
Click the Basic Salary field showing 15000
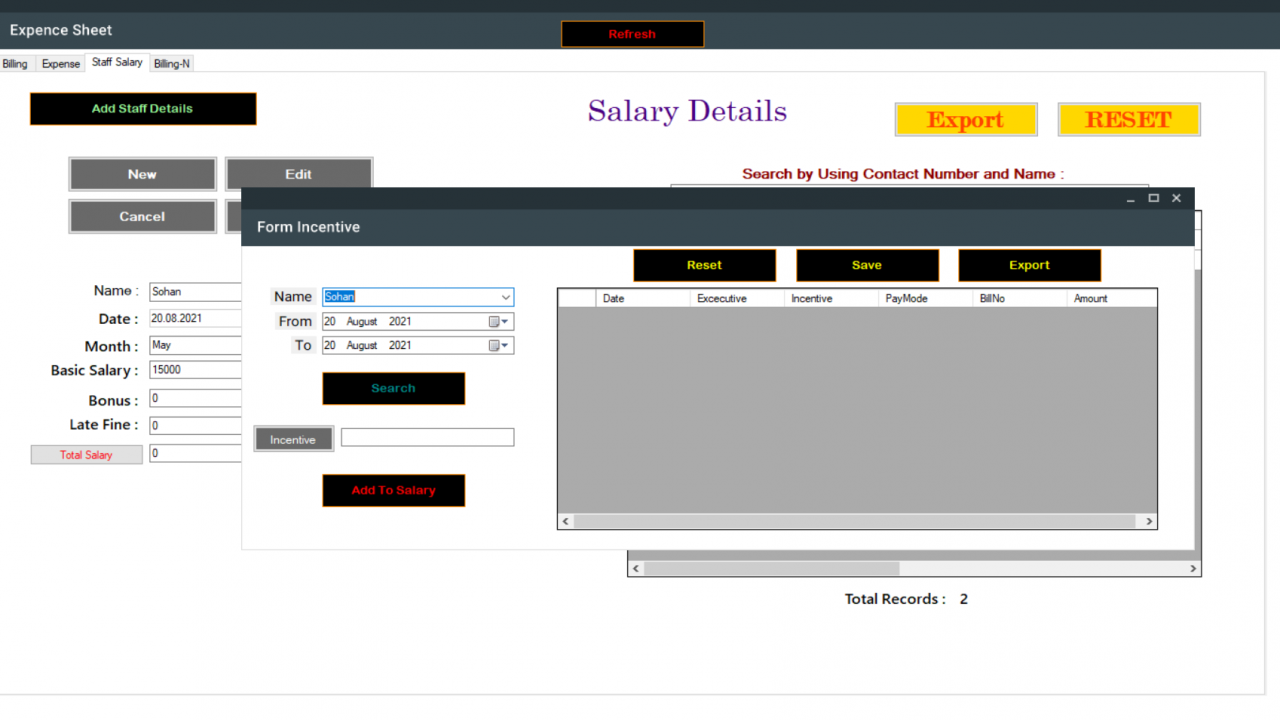pos(196,370)
